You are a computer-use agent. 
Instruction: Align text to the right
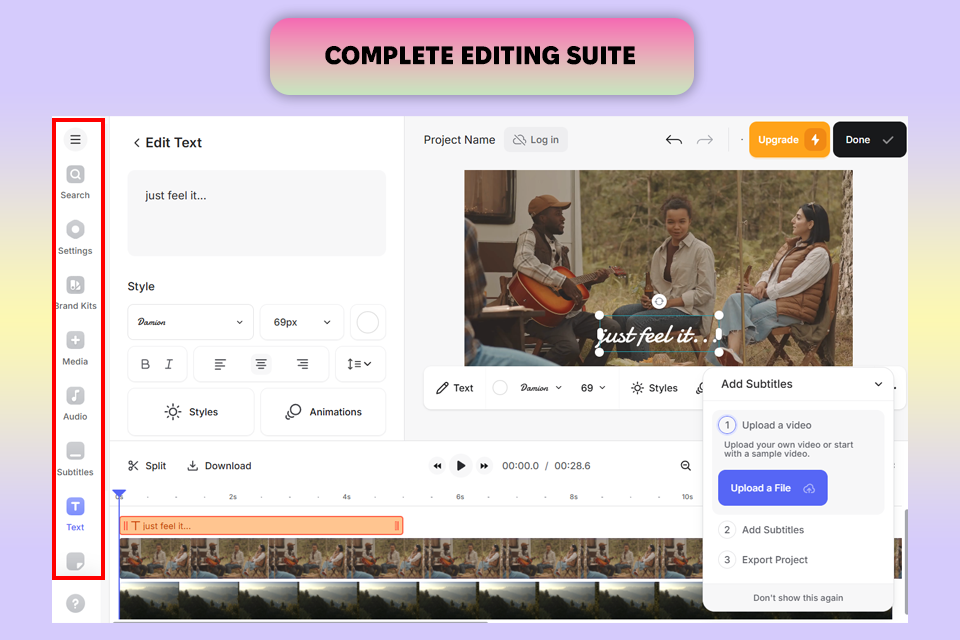tap(302, 364)
